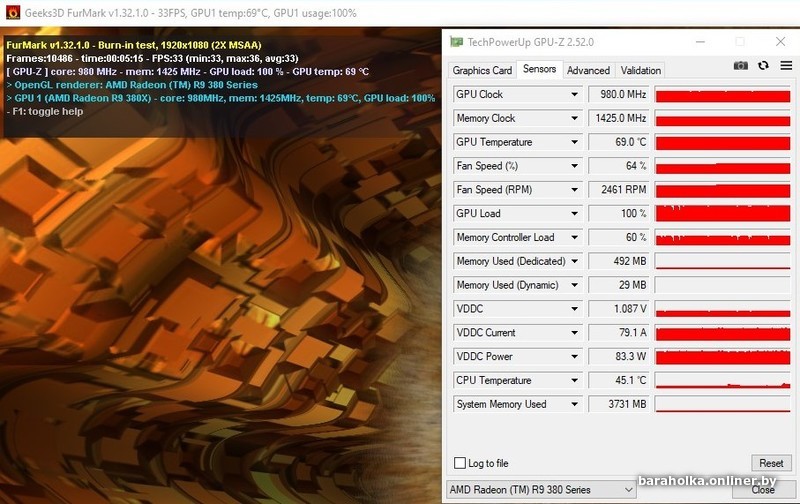Click the F1: toggle help line

point(45,111)
